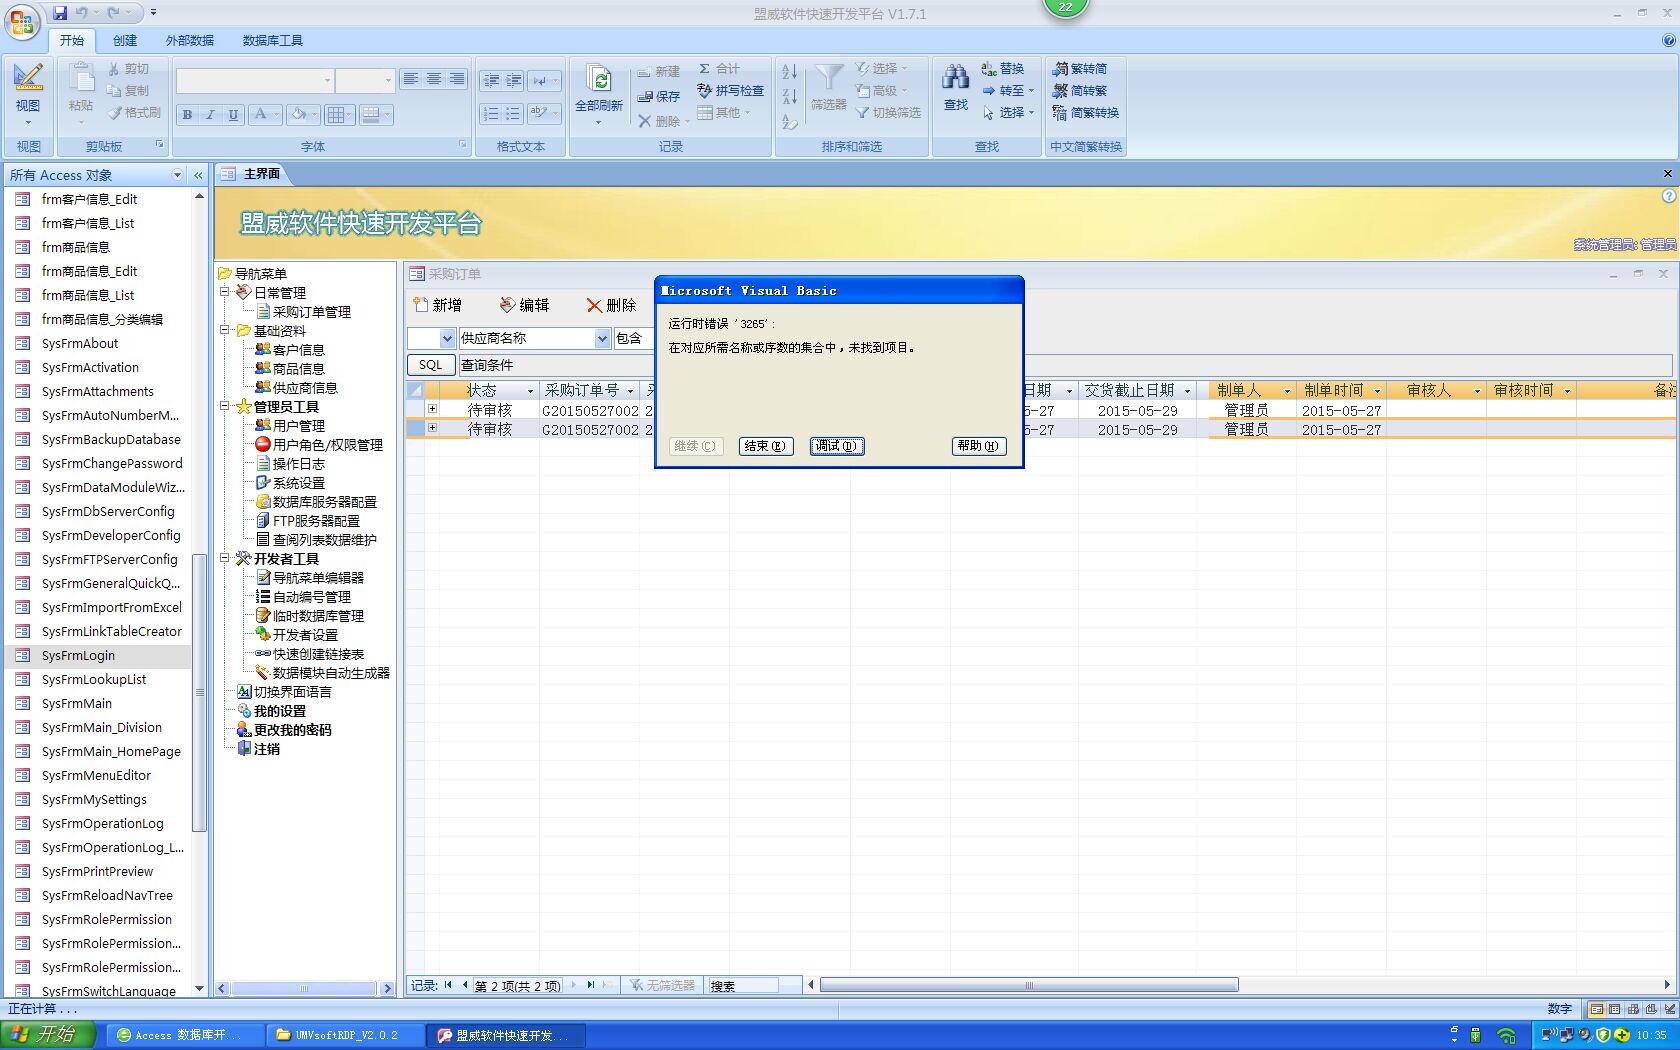This screenshot has height=1050, width=1680.
Task: Switch to UMVsoftRDP_V2.0.2 taskbar item
Action: 345,1035
